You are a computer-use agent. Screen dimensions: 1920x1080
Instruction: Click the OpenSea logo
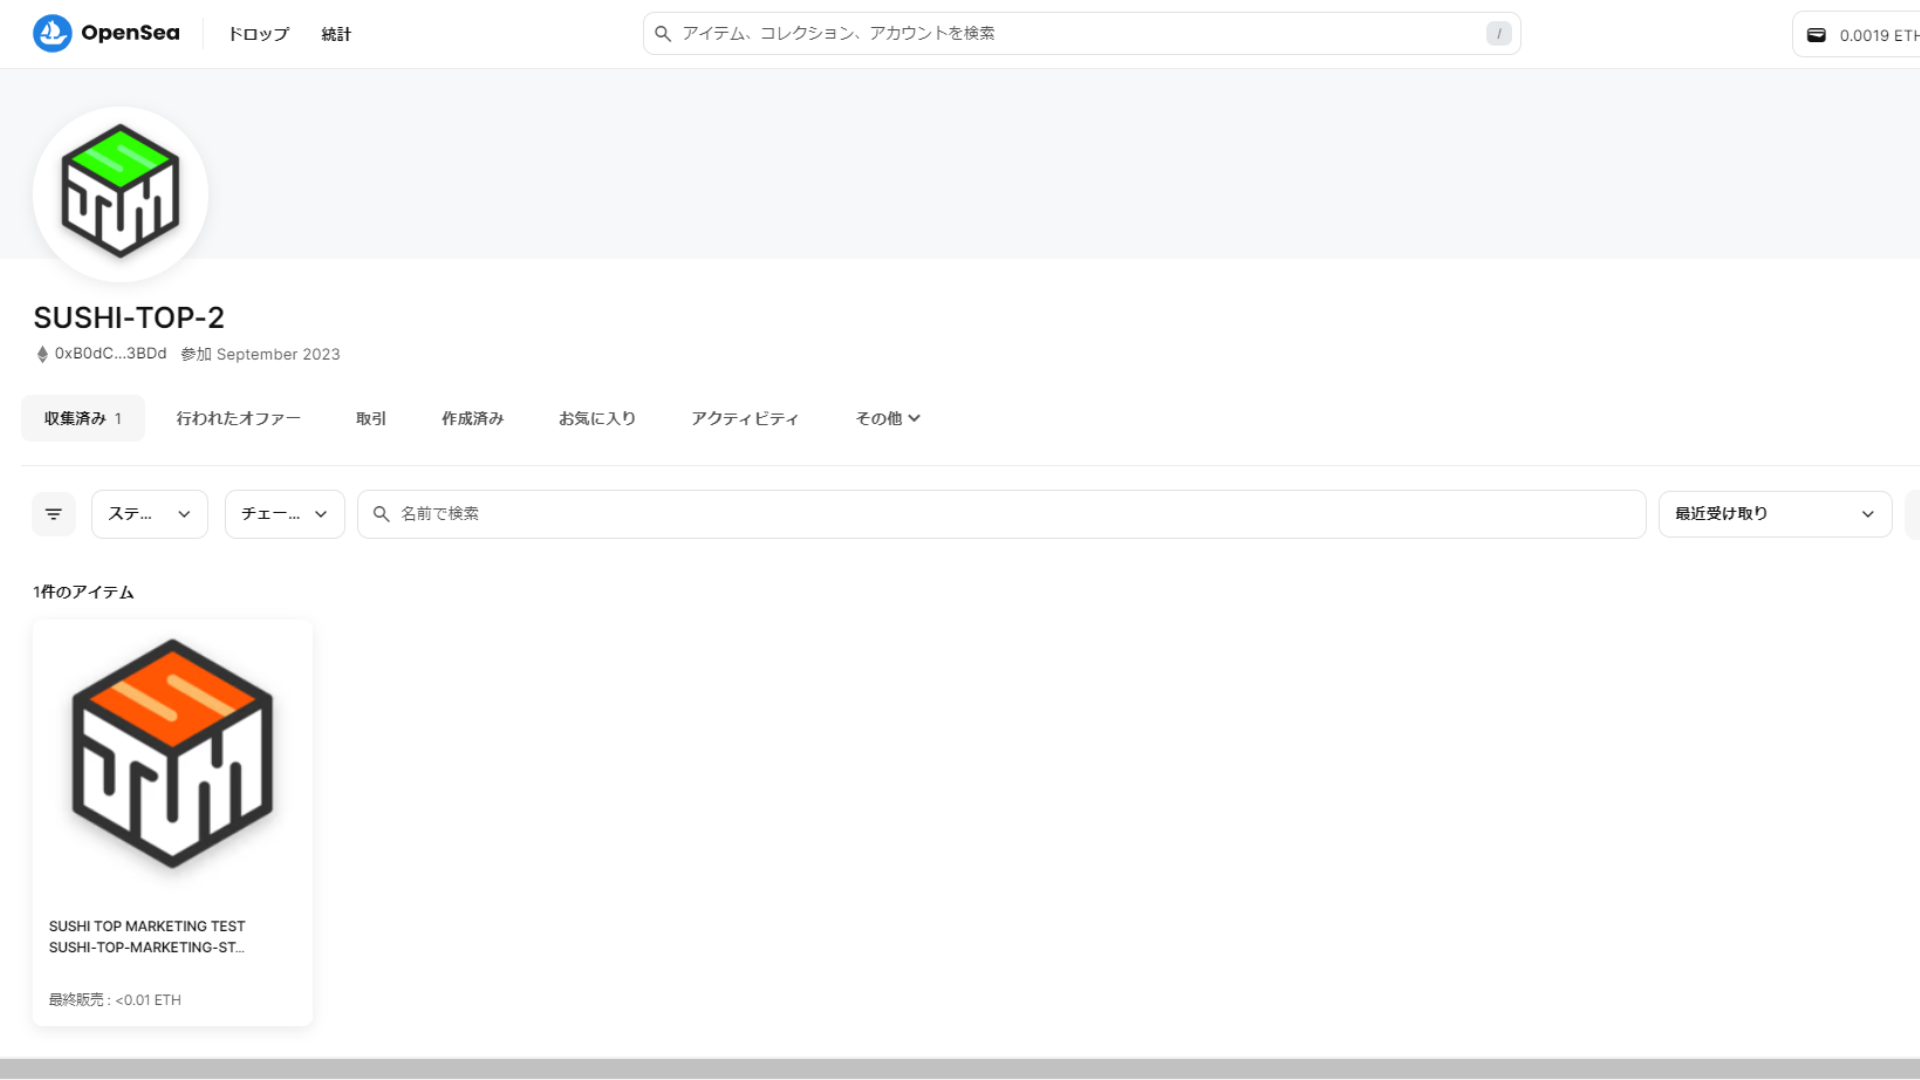(106, 33)
